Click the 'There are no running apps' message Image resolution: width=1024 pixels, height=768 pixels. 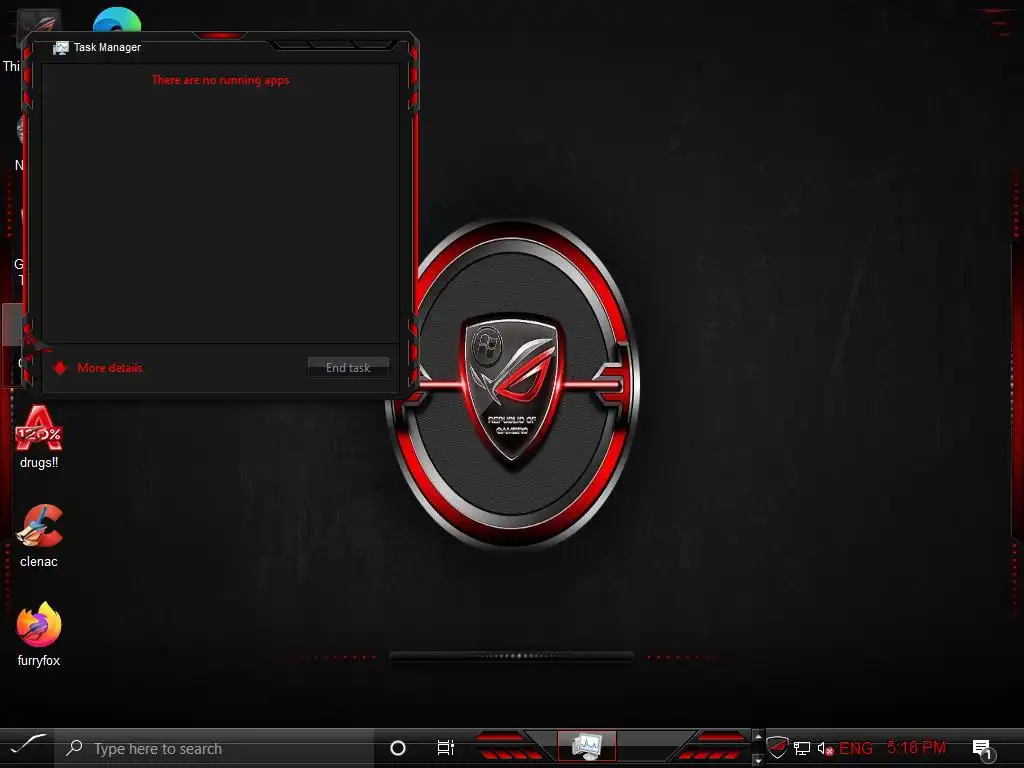tap(220, 80)
